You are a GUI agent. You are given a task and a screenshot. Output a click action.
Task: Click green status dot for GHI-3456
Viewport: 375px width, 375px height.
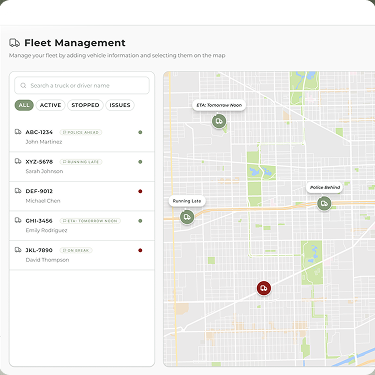coord(140,221)
